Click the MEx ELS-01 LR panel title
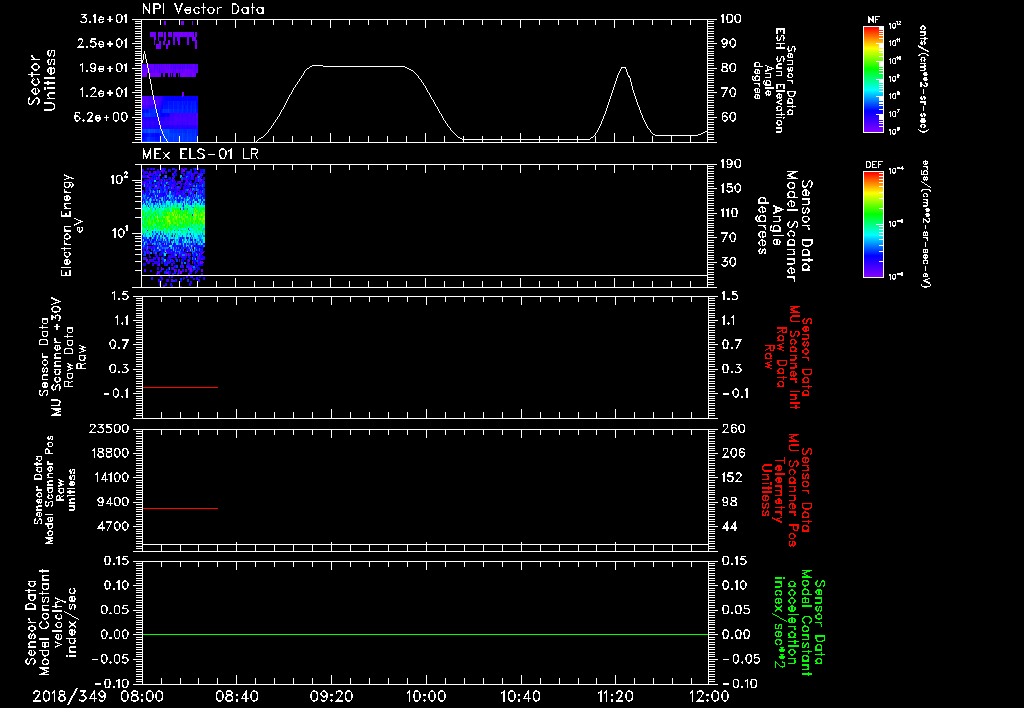Screen dimensions: 1024x708 (x=200, y=154)
